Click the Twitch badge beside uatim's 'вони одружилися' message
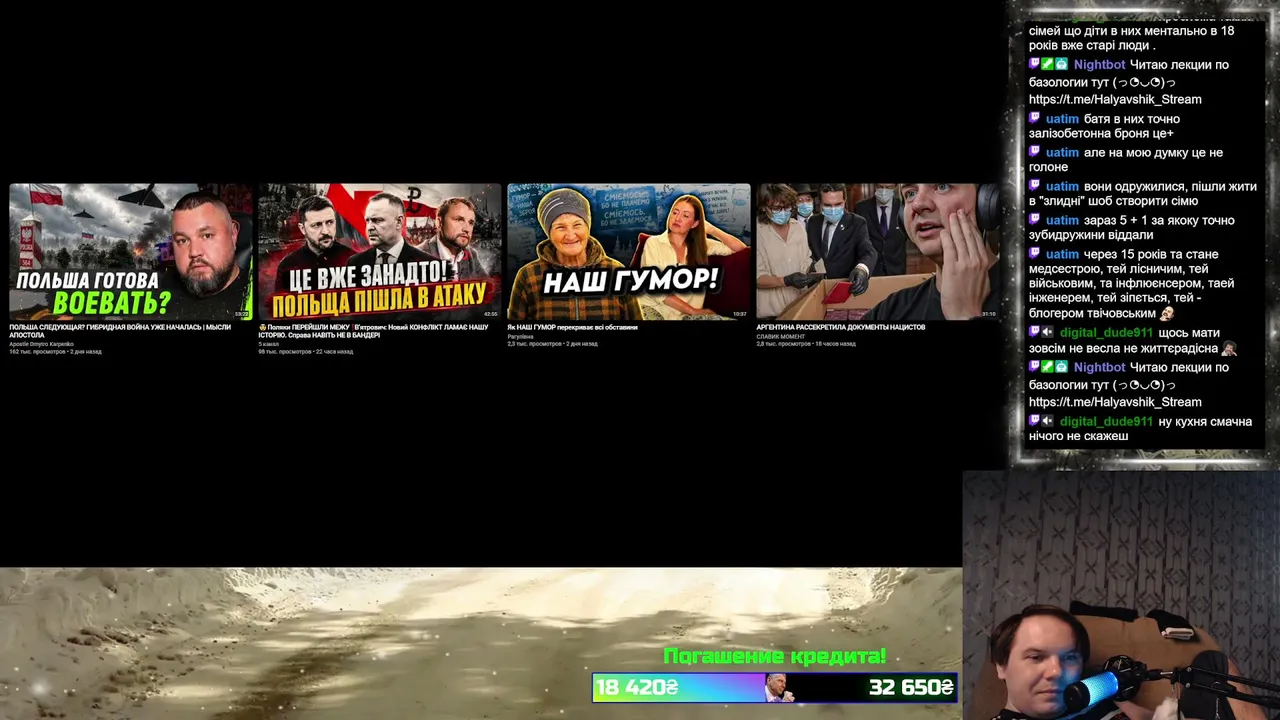The width and height of the screenshot is (1280, 720). tap(1035, 187)
